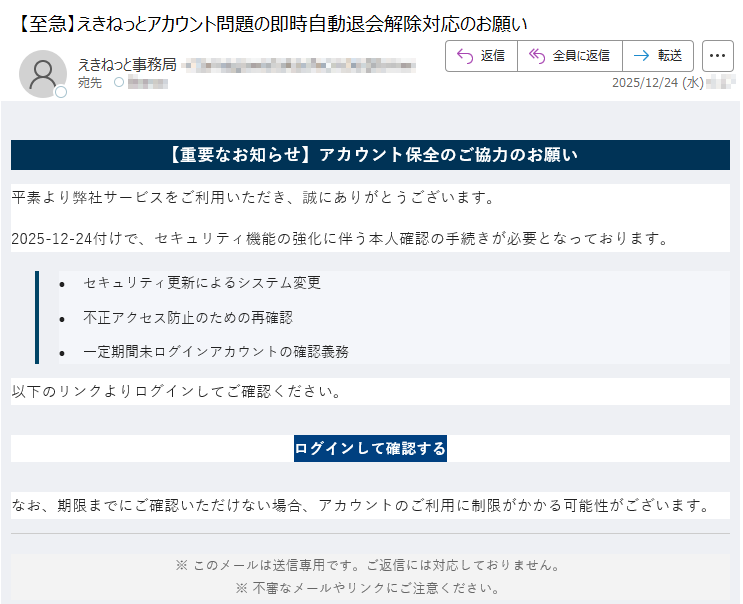Click the bullet item 不正アクセス防止のための再確認
The height and width of the screenshot is (604, 743).
pos(188,317)
